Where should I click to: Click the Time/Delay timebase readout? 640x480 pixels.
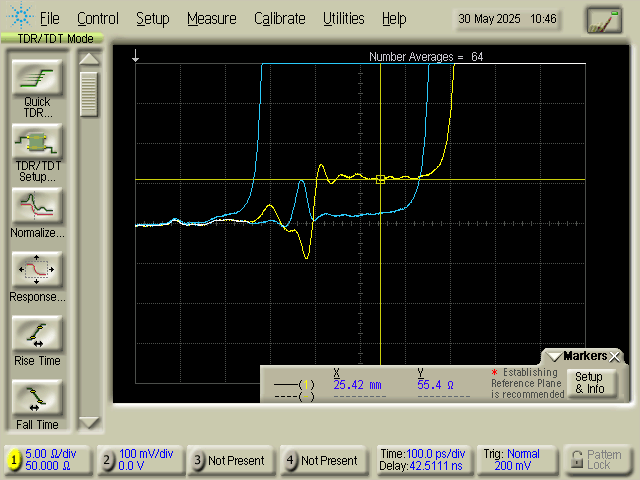[420, 460]
